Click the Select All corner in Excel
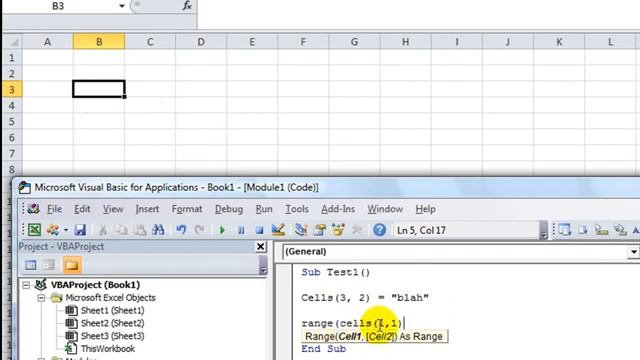Screen dimensions: 640x360 pos(12,42)
